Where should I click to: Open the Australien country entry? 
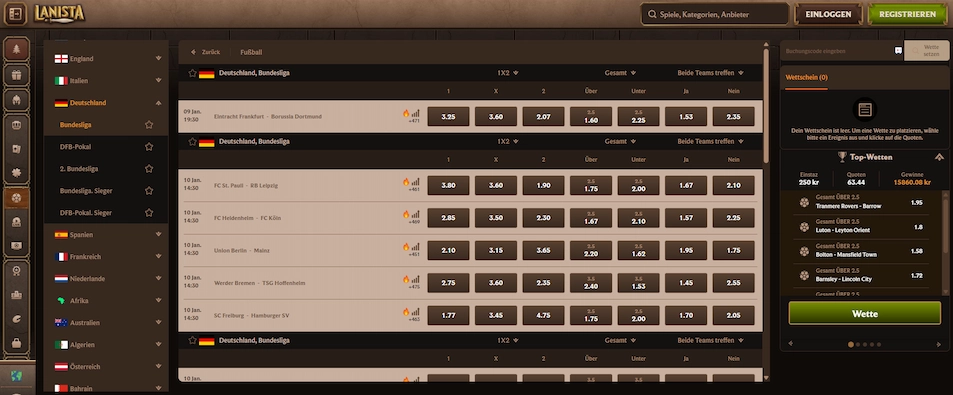coord(106,323)
